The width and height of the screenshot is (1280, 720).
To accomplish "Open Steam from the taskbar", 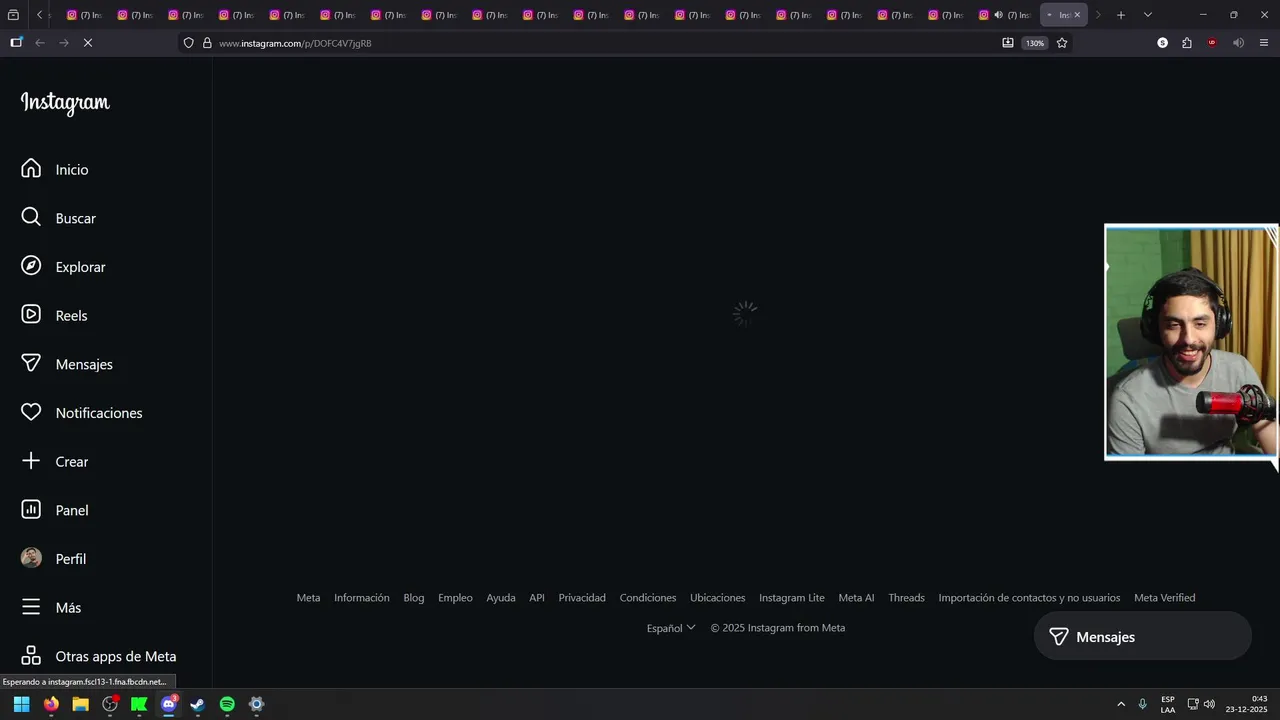I will click(197, 704).
